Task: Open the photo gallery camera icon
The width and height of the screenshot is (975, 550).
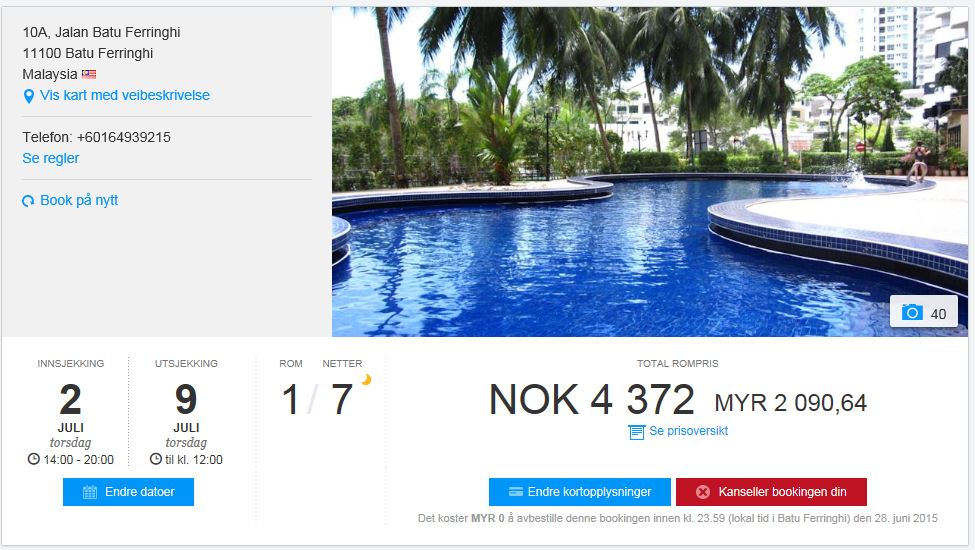Action: [912, 312]
